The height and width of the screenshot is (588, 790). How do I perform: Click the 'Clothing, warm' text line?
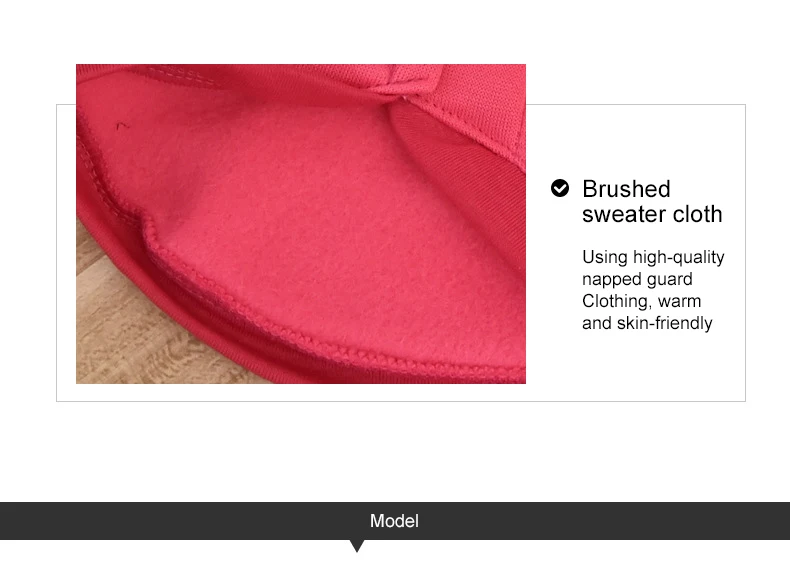coord(641,301)
